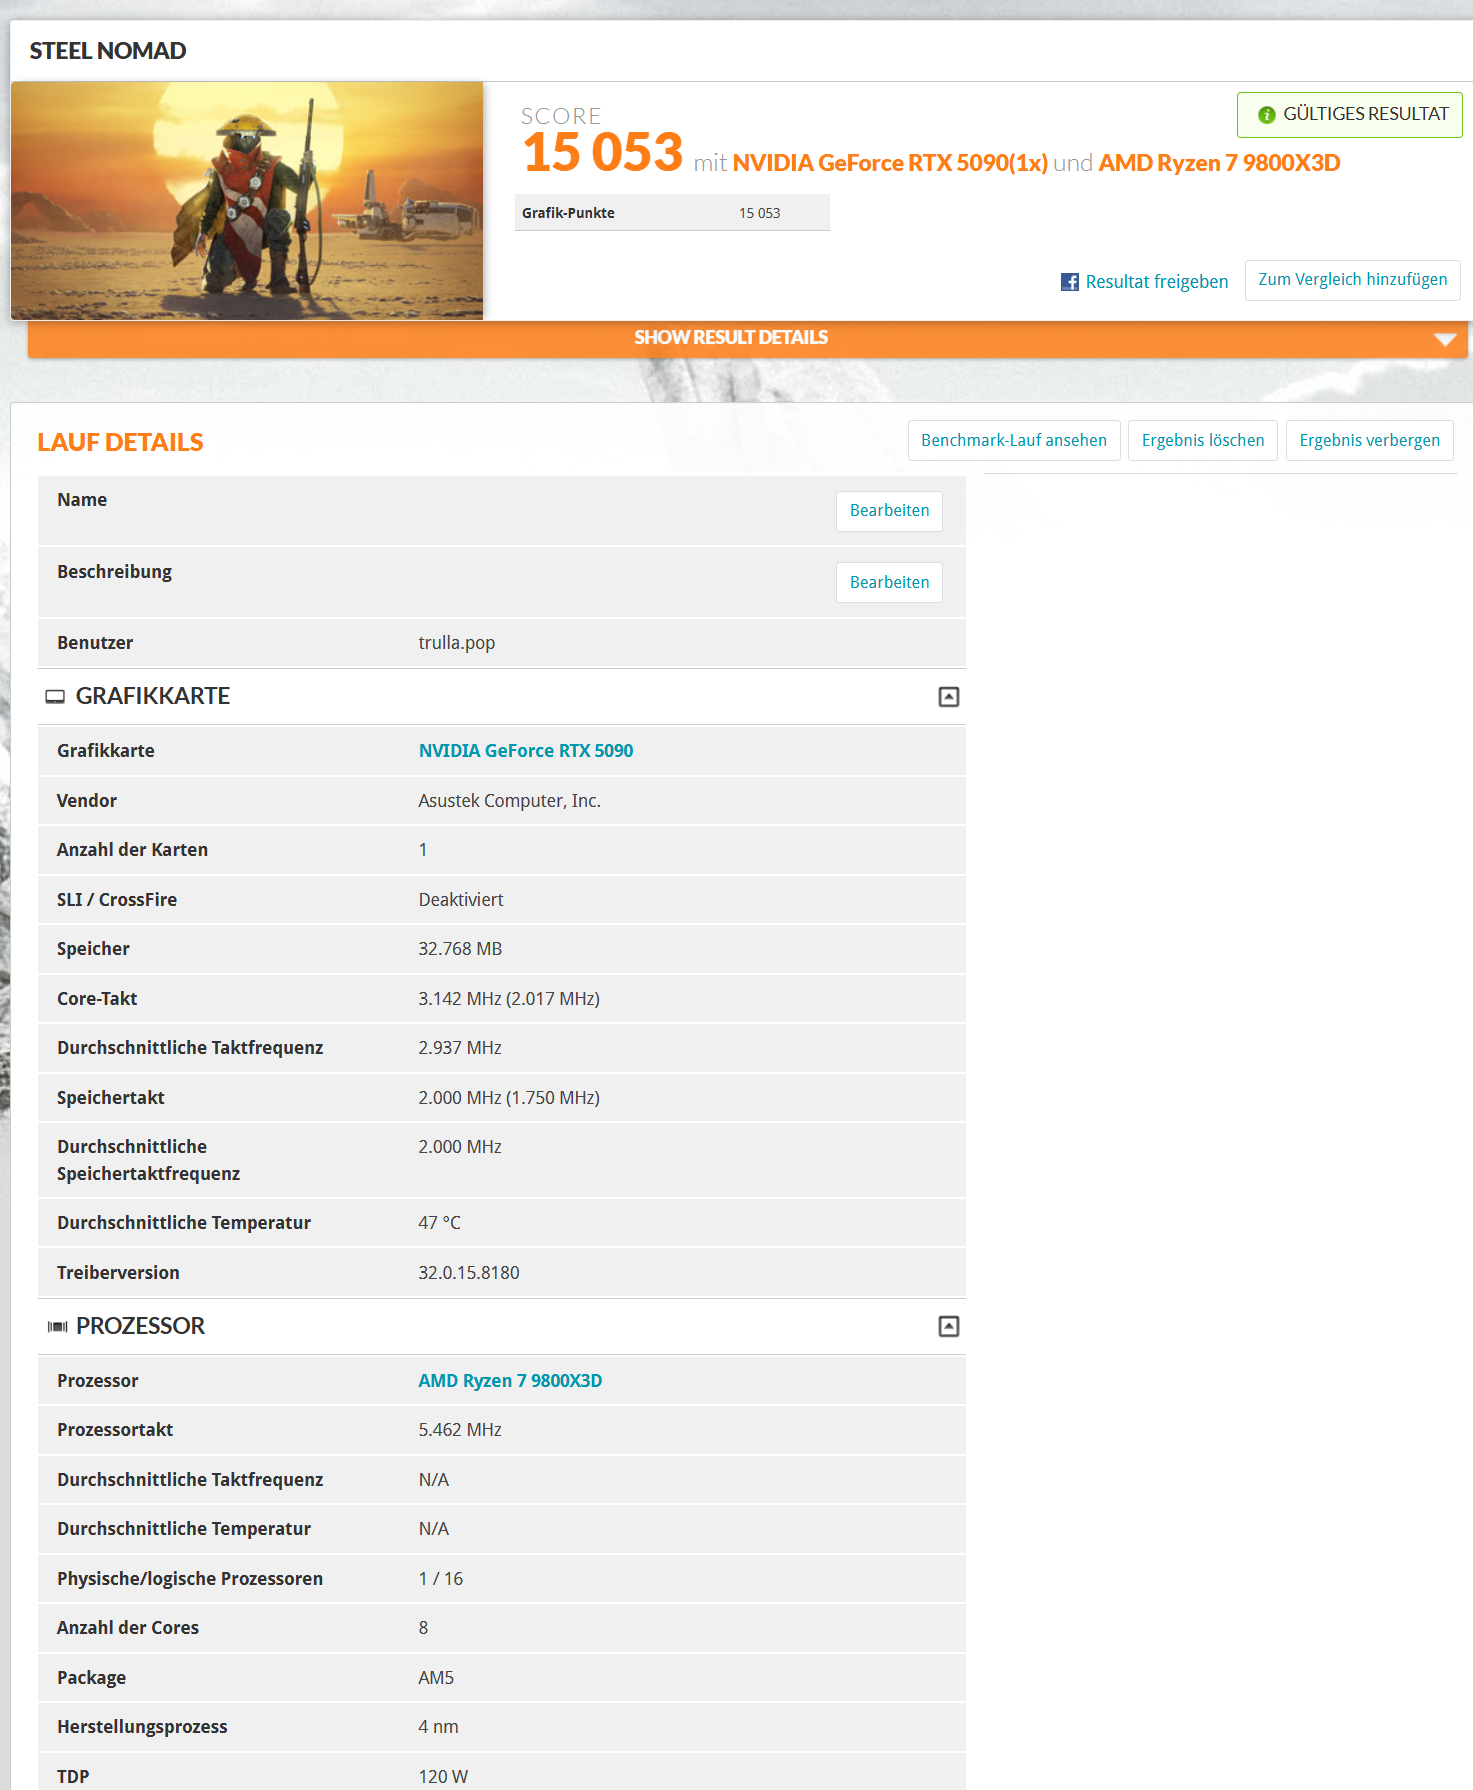The width and height of the screenshot is (1473, 1790).
Task: Click username trulla.pop
Action: [x=456, y=643]
